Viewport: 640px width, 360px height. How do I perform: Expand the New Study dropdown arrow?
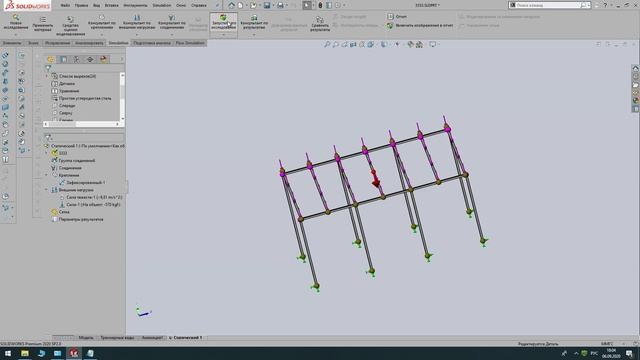(x=16, y=35)
